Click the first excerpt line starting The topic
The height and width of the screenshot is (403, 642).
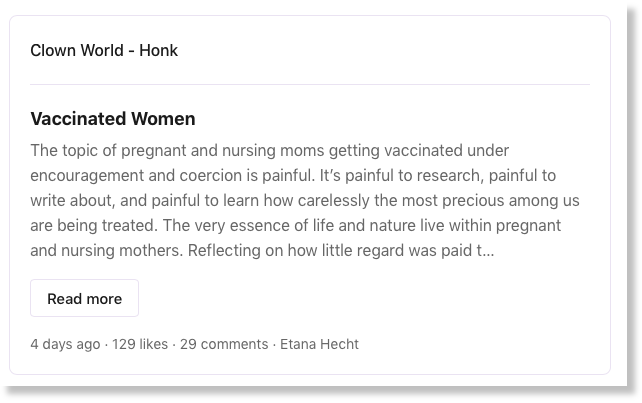pyautogui.click(x=269, y=150)
